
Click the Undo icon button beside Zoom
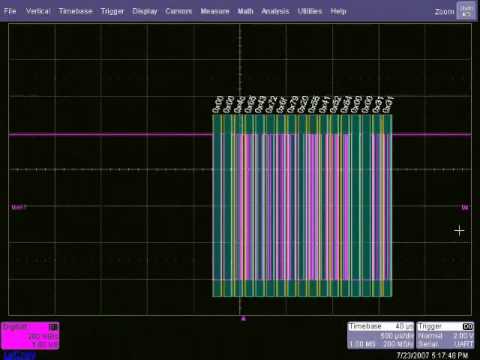click(x=466, y=11)
